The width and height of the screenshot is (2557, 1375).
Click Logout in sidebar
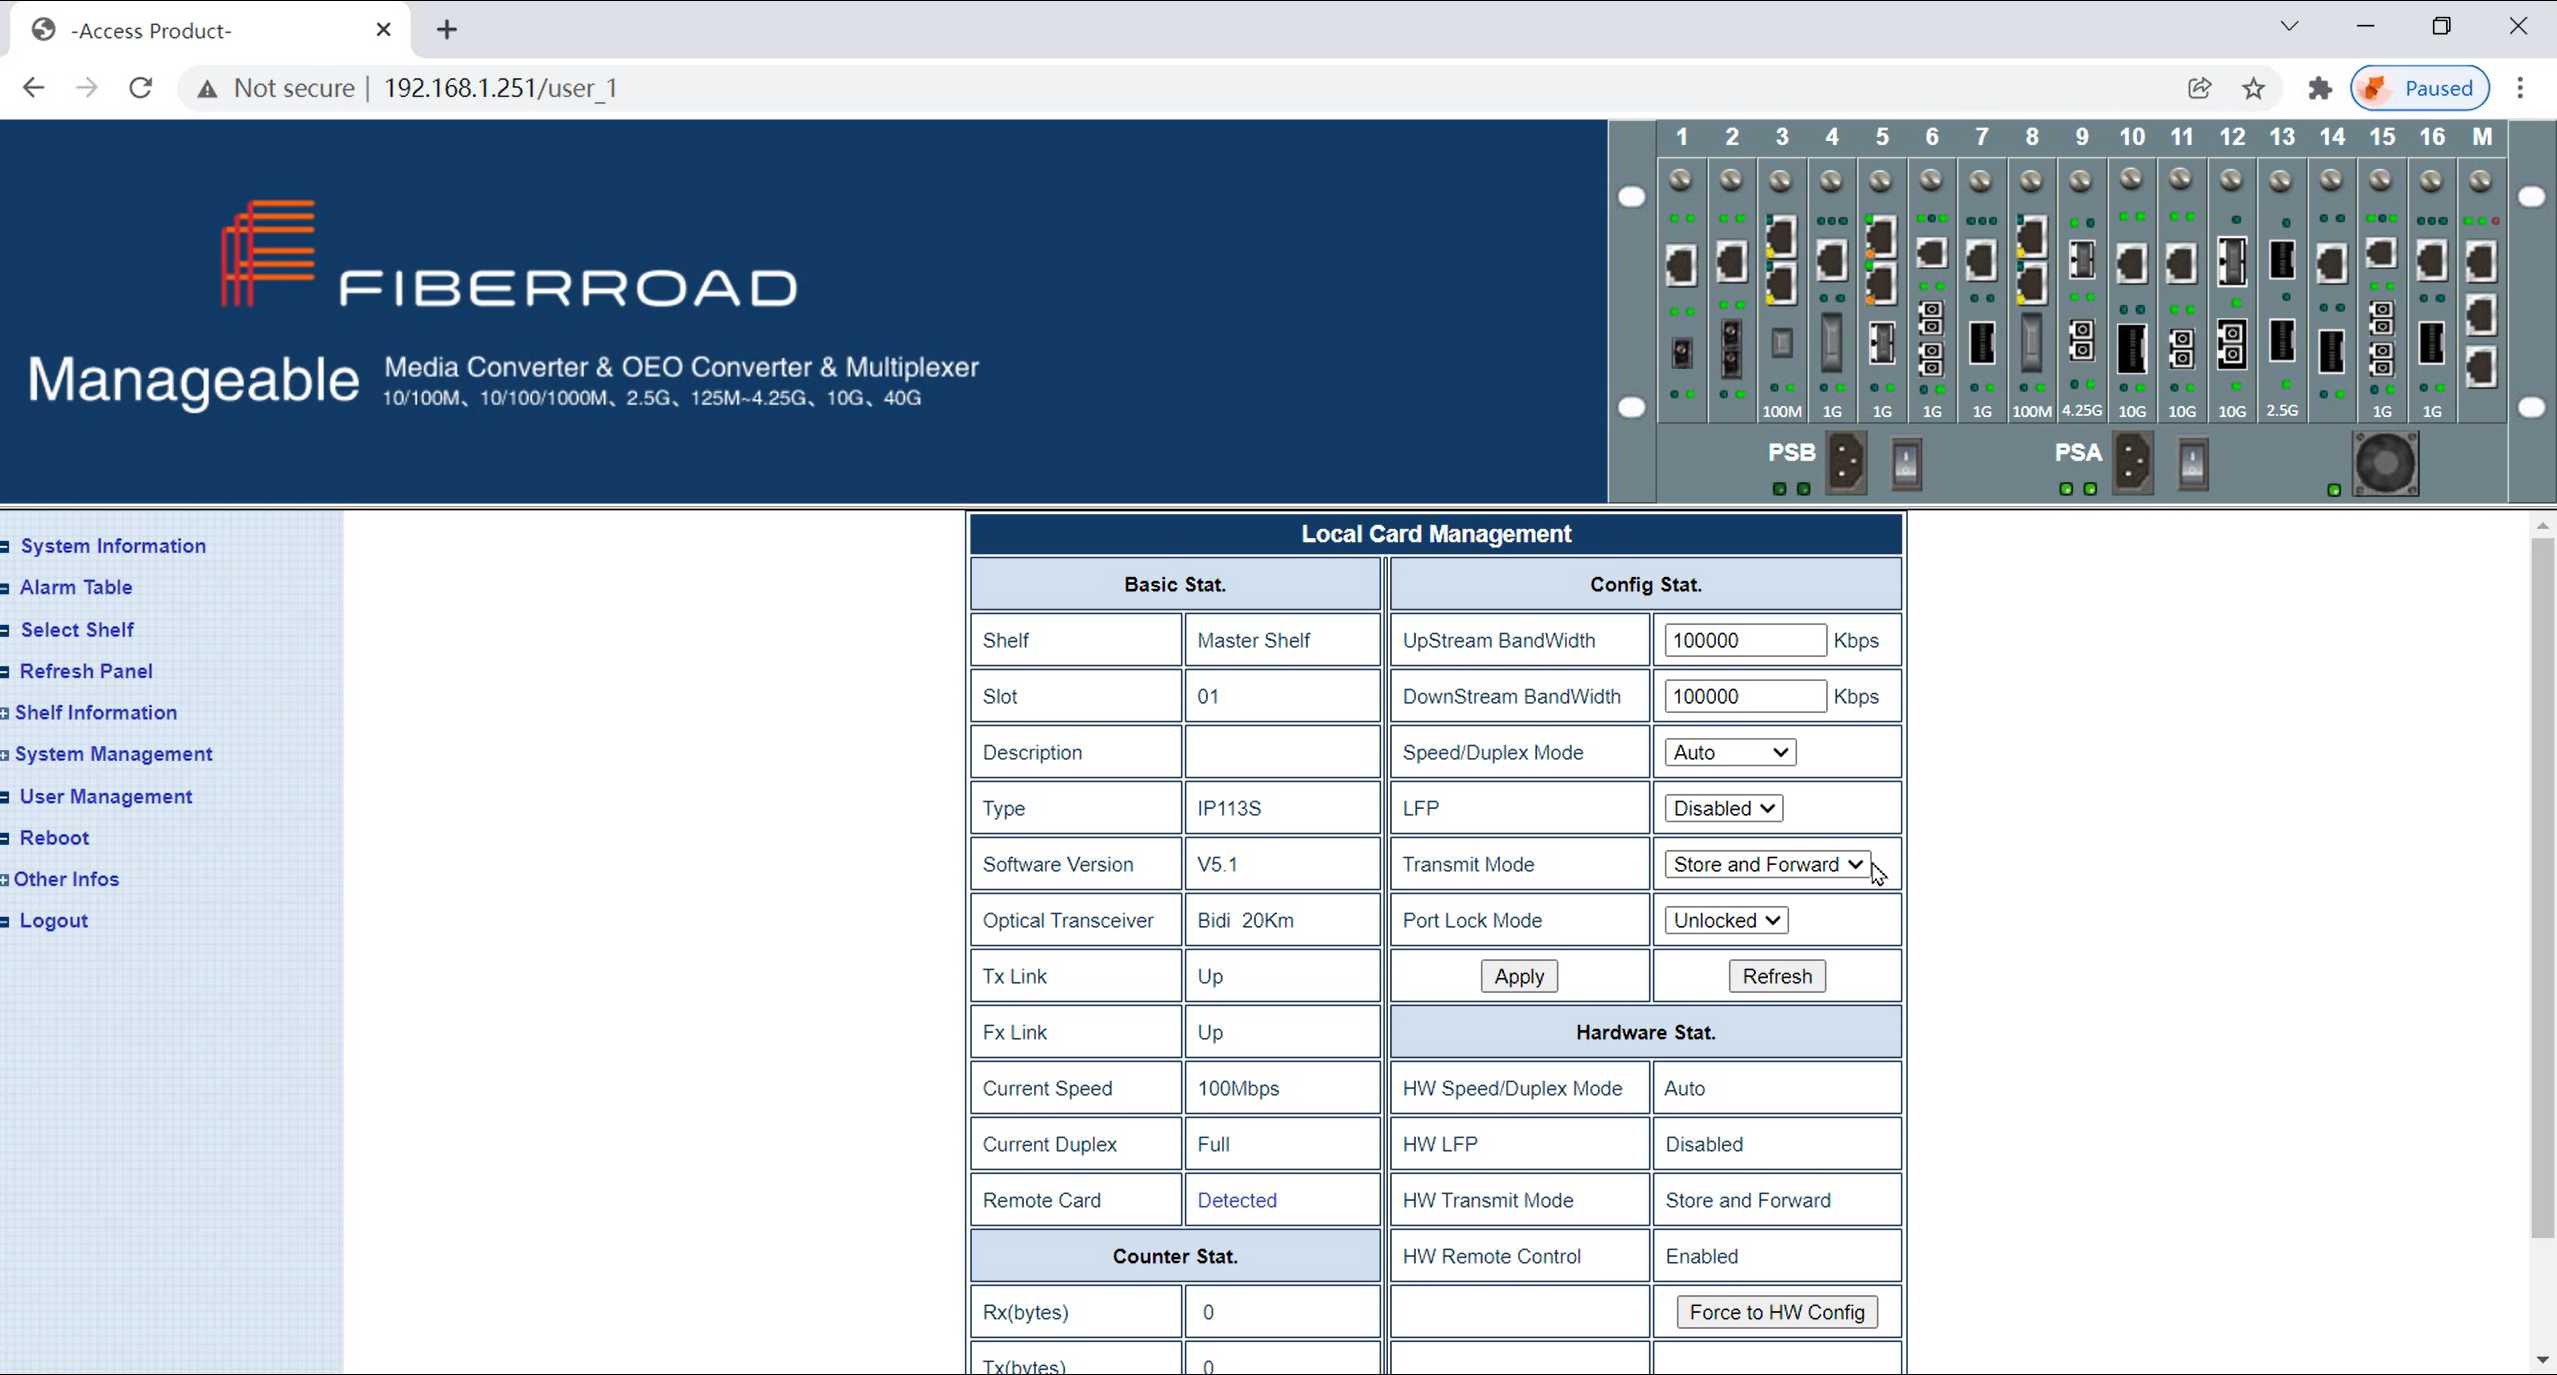pyautogui.click(x=54, y=921)
